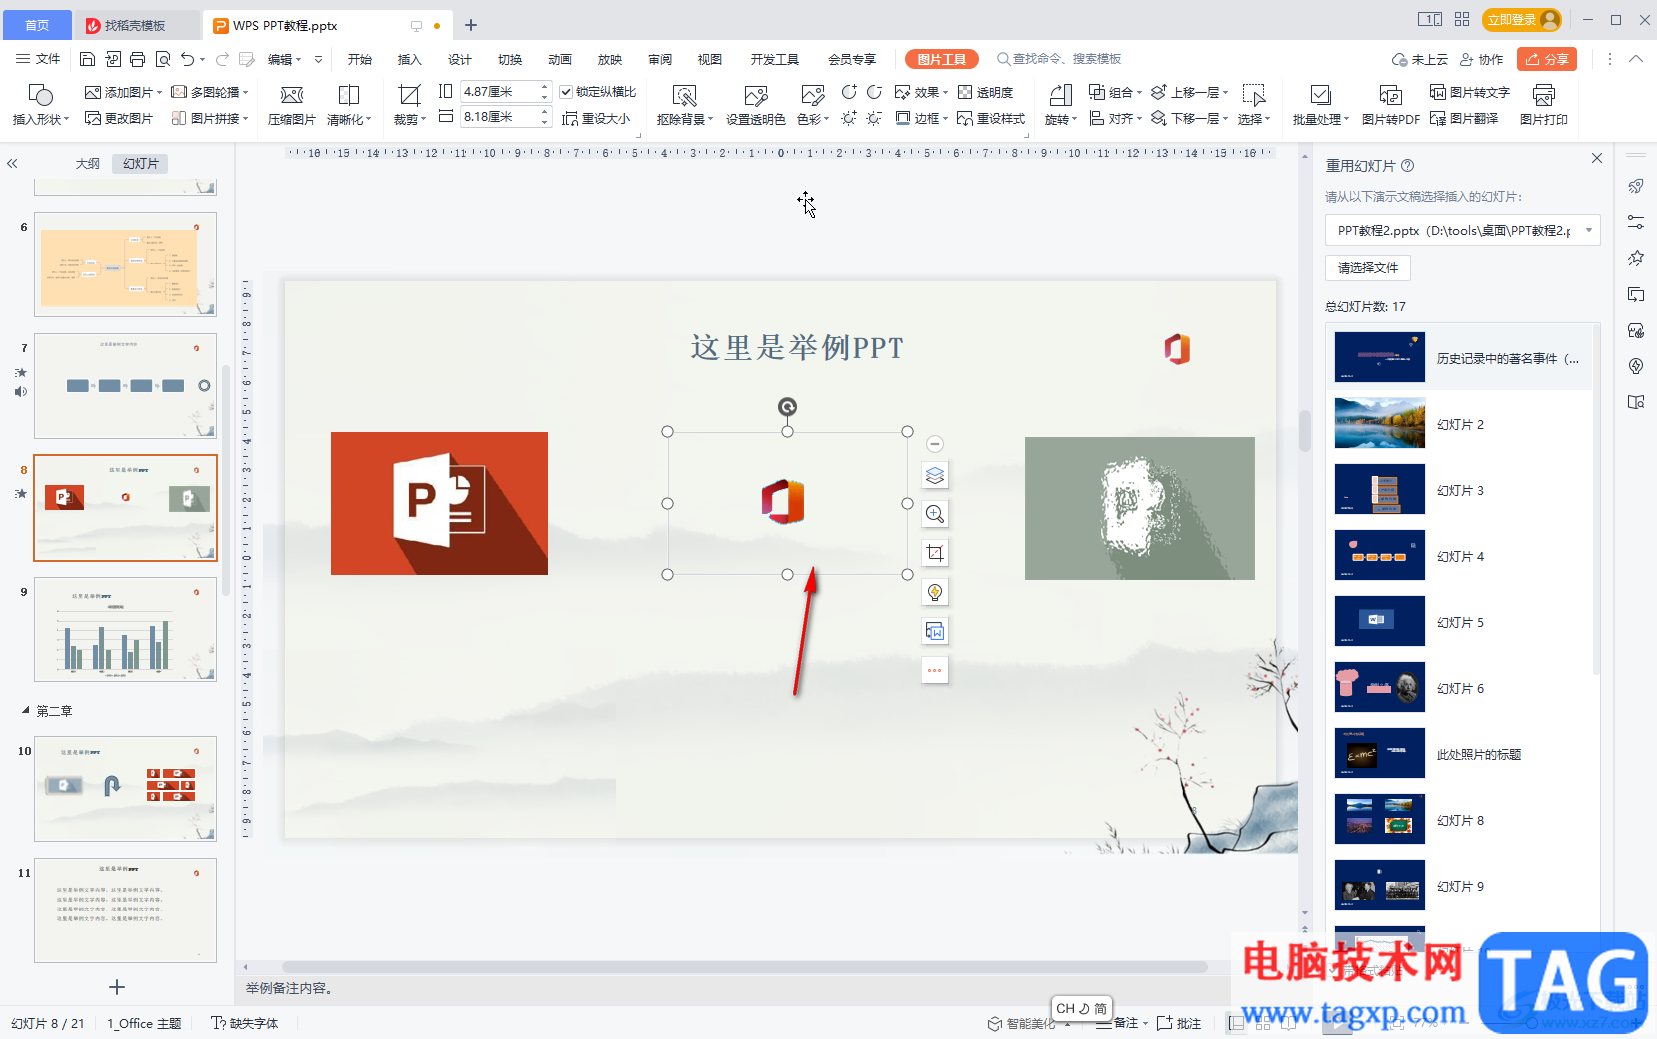Click Picture Print (图片打印) icon

click(1543, 95)
